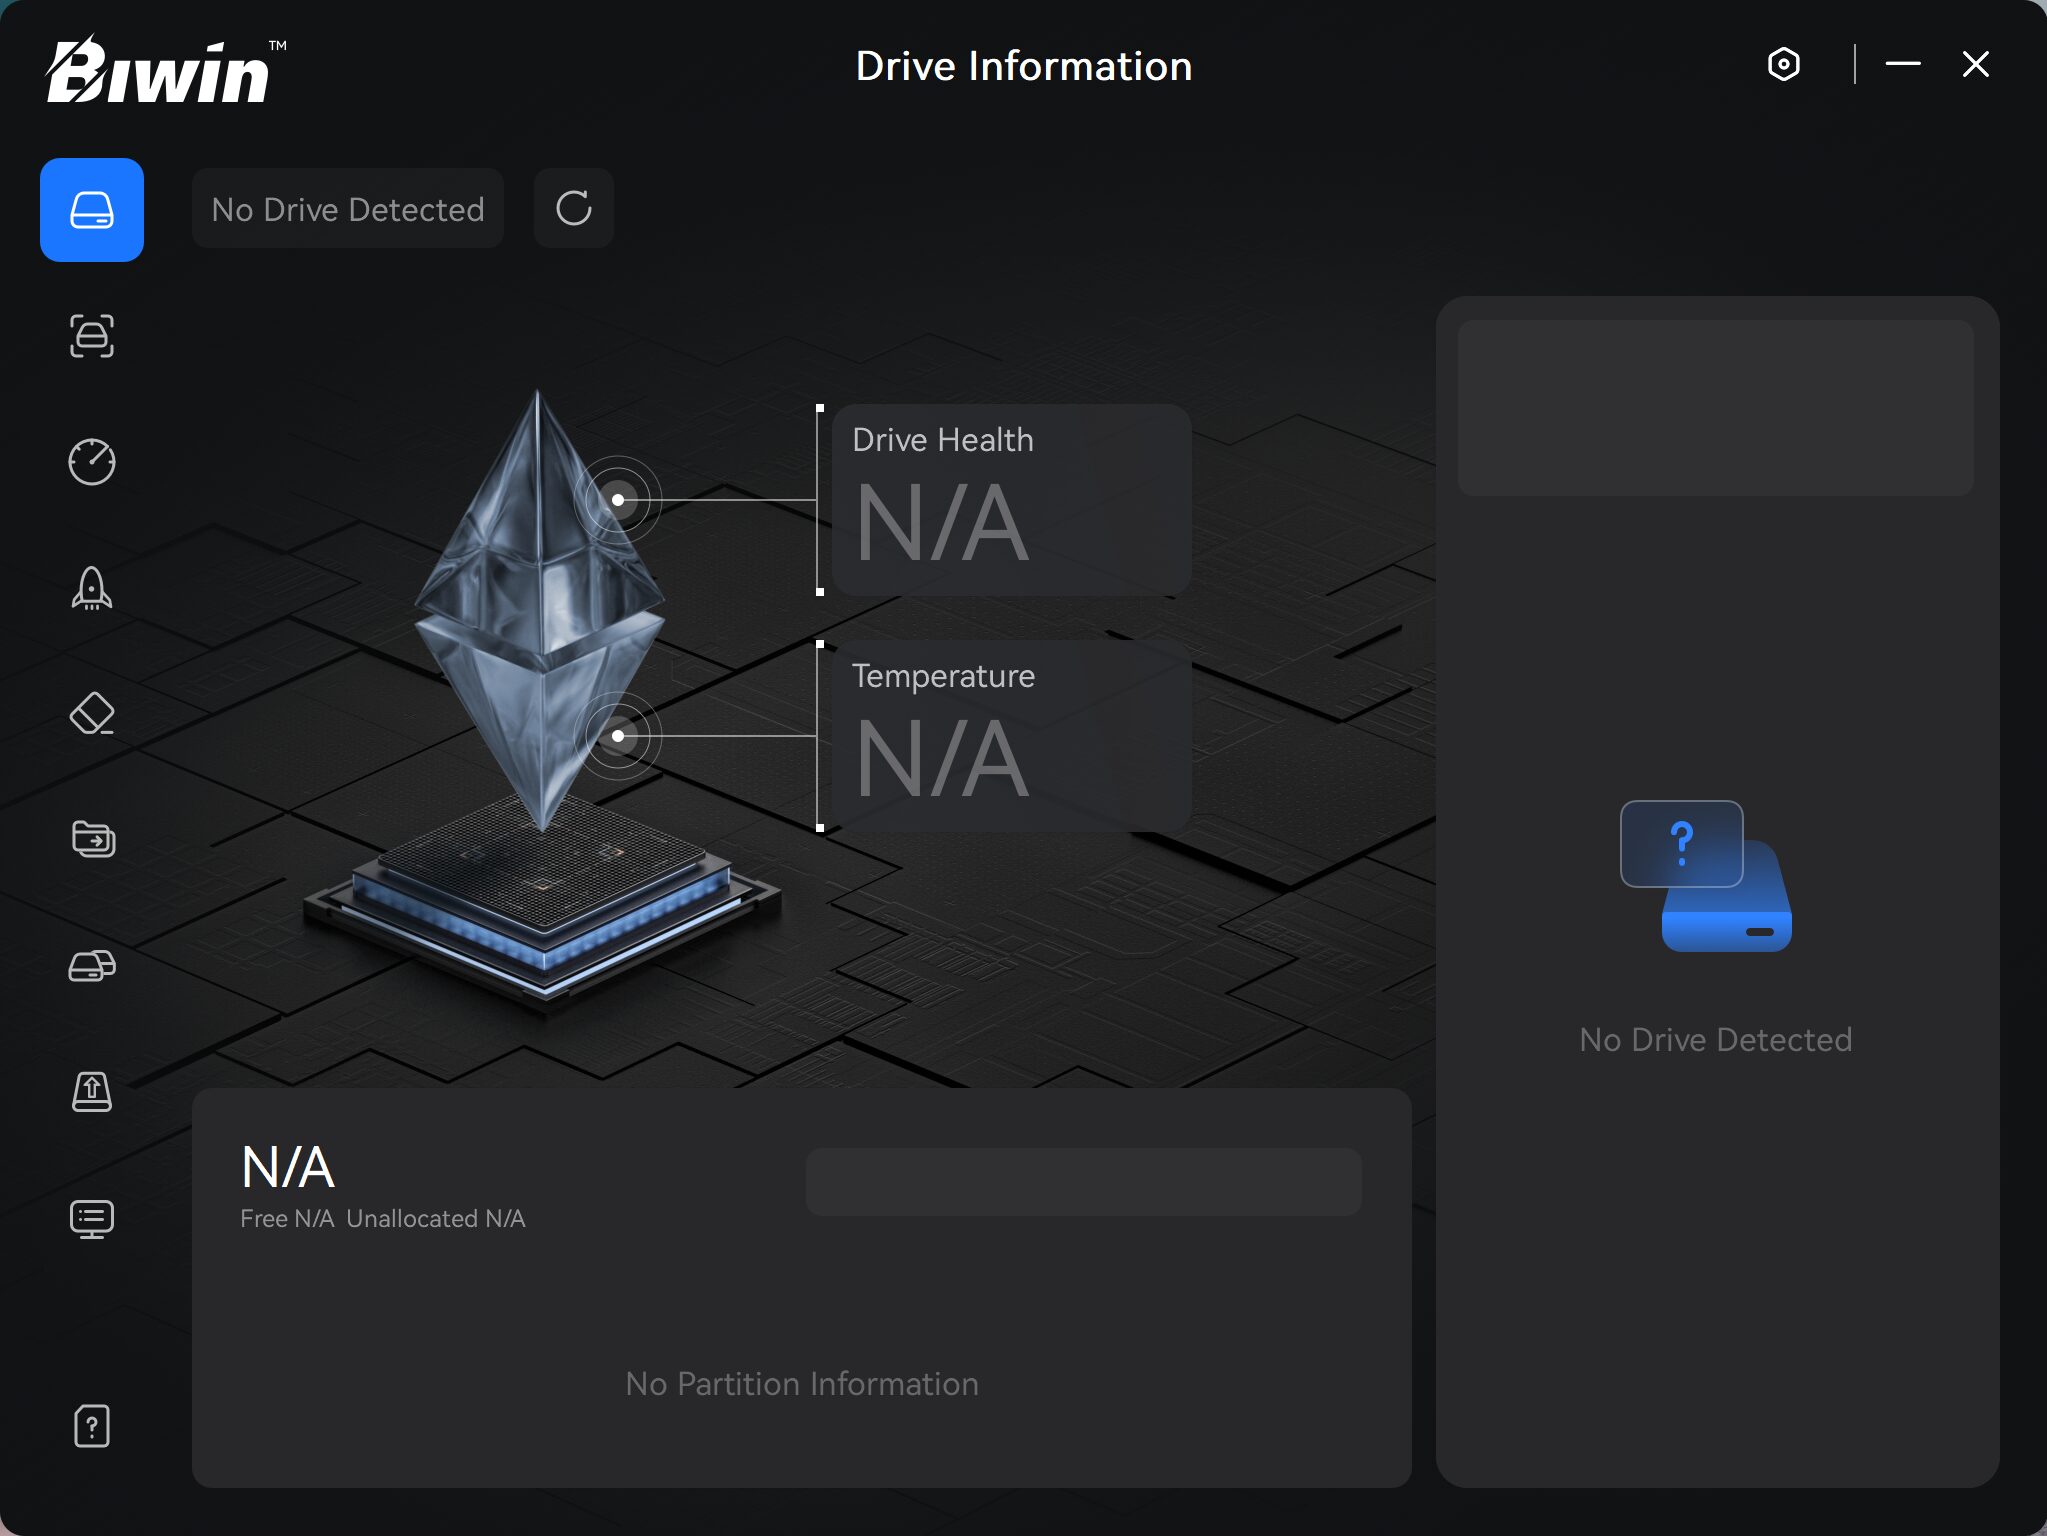The image size is (2047, 1536).
Task: Open the help question mark icon
Action: pyautogui.click(x=92, y=1426)
